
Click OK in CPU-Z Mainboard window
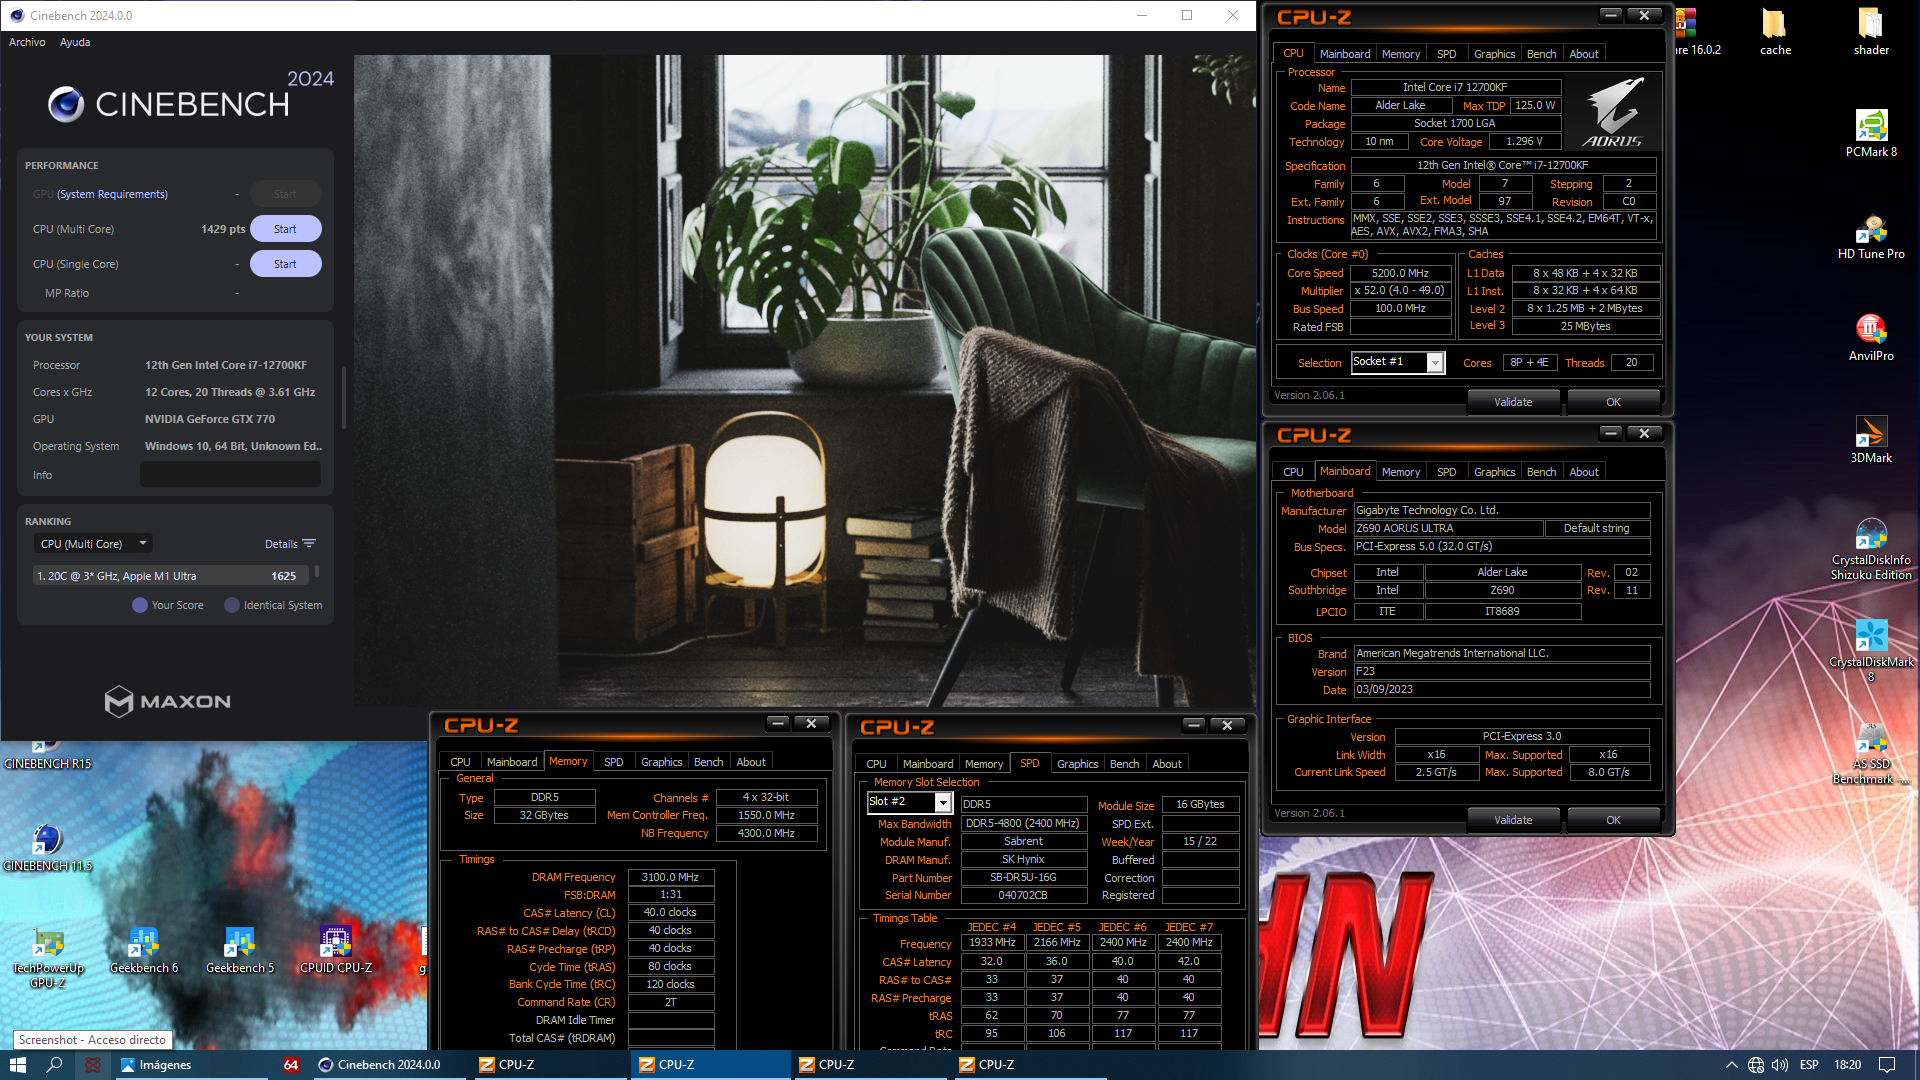(x=1613, y=820)
